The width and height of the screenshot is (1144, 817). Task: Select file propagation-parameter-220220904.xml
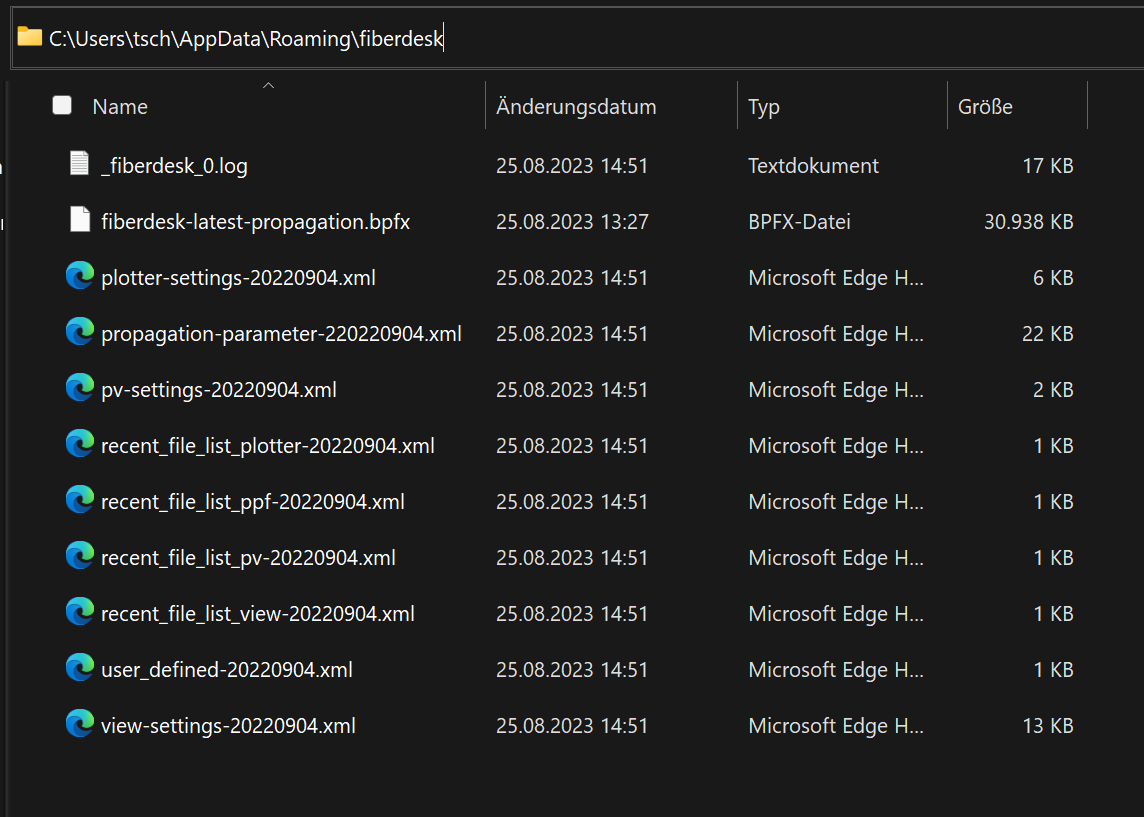281,334
